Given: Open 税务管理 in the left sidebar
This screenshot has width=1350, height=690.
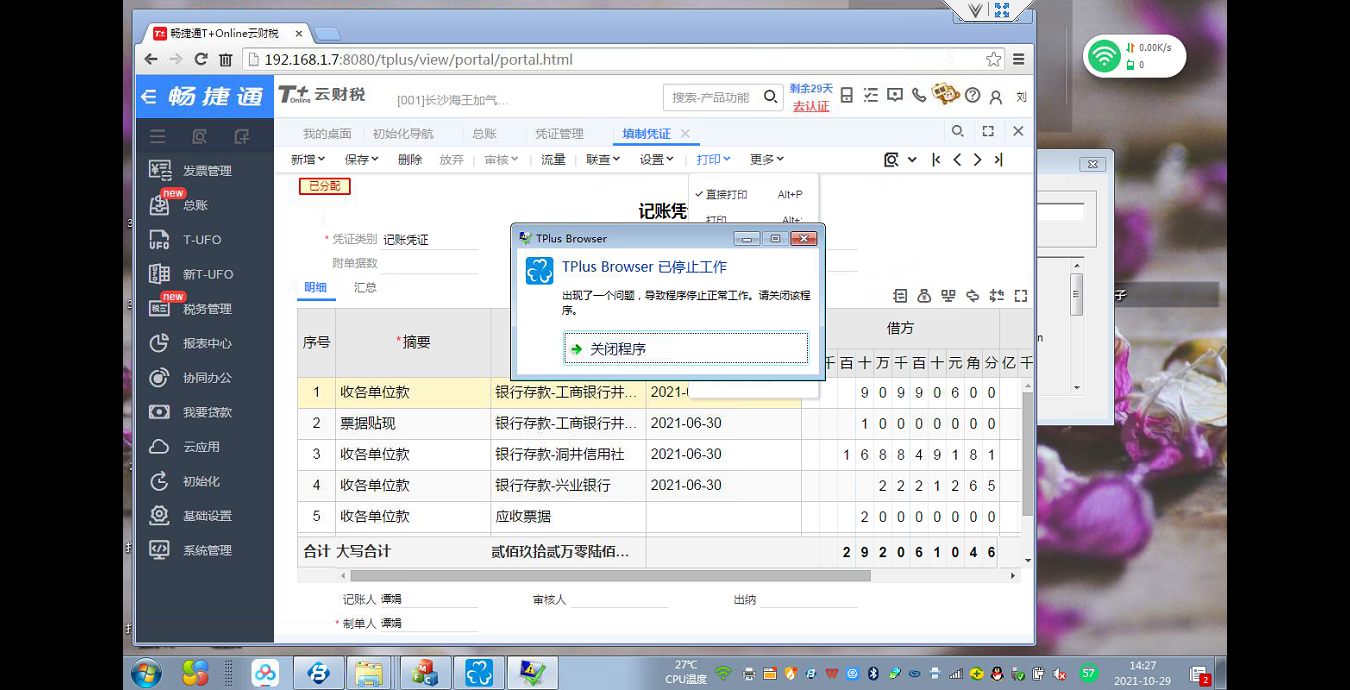Looking at the screenshot, I should click(x=205, y=309).
